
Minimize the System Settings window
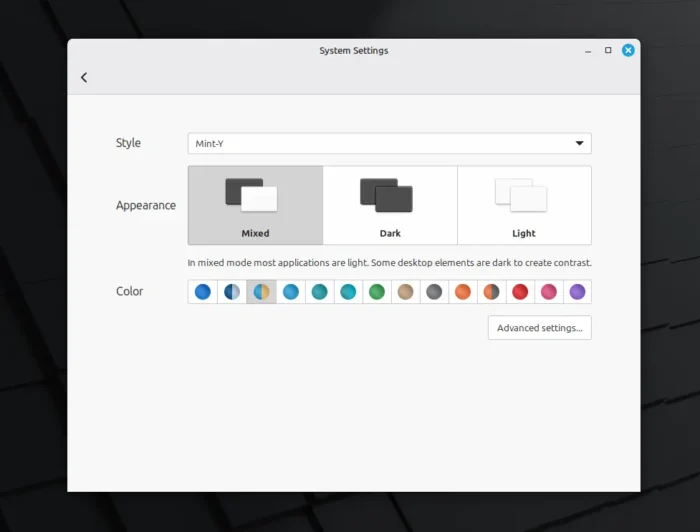tap(587, 50)
